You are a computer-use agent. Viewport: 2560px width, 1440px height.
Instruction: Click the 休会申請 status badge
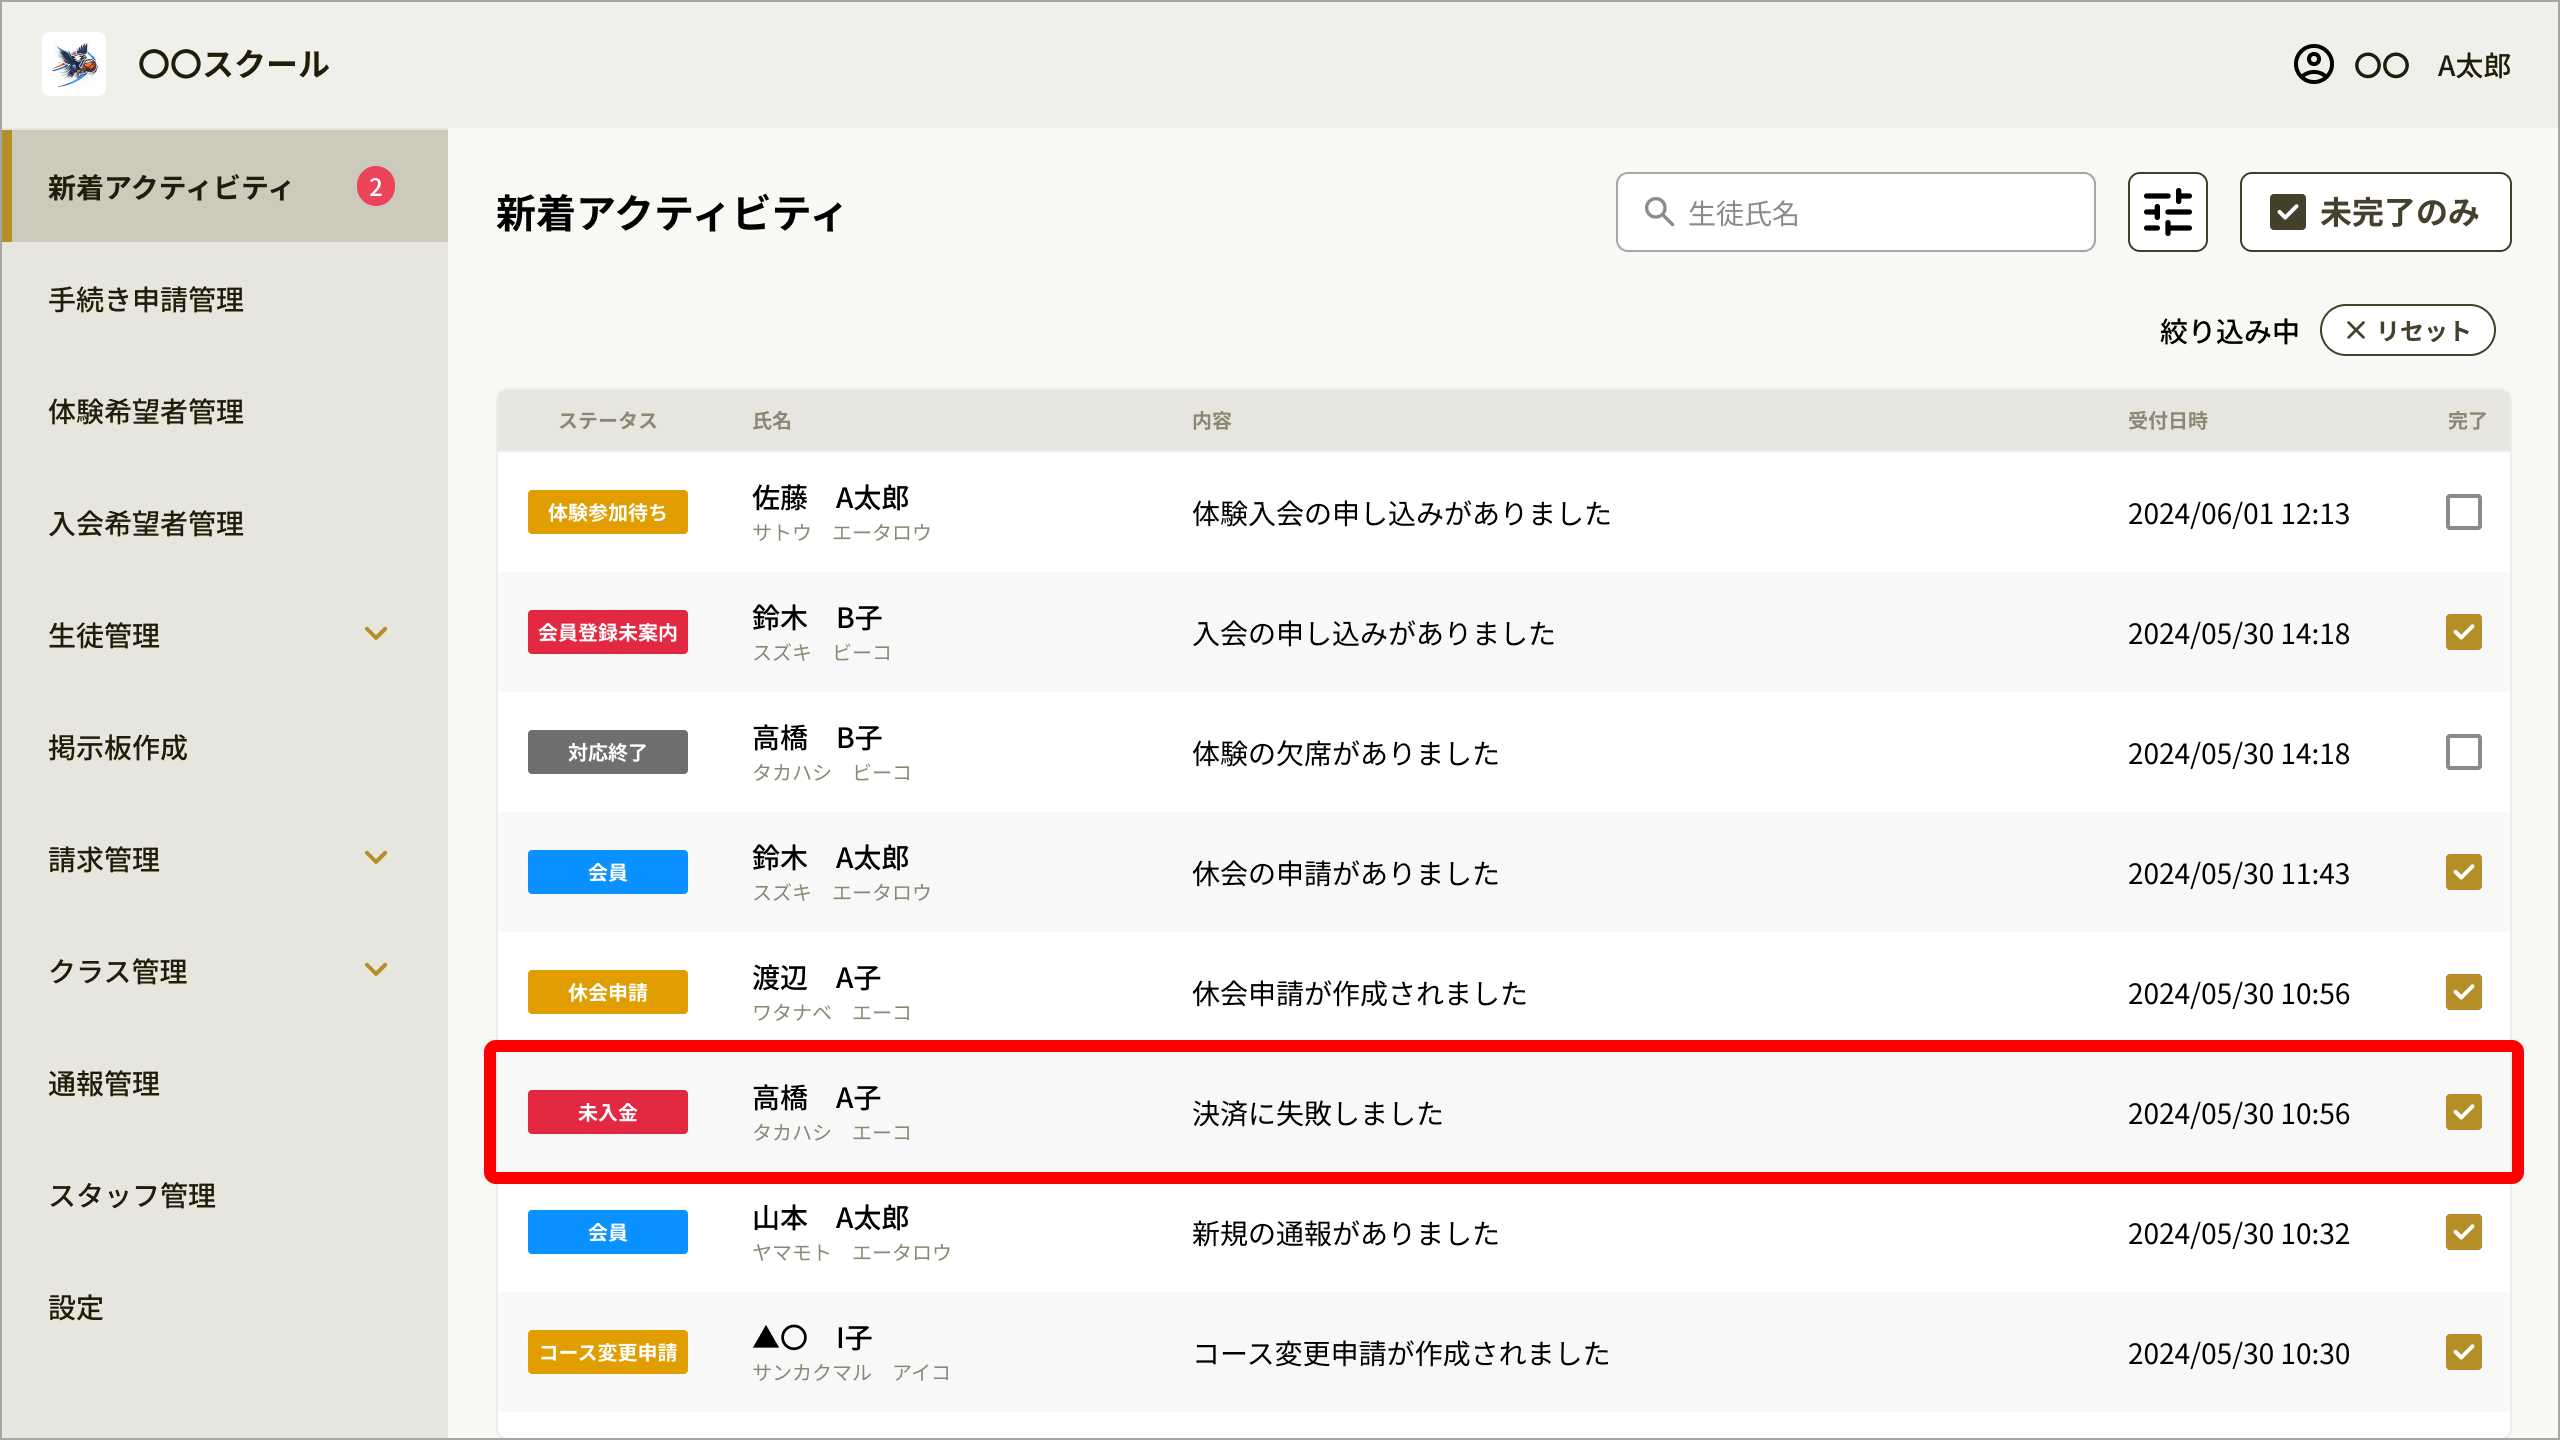pos(607,992)
